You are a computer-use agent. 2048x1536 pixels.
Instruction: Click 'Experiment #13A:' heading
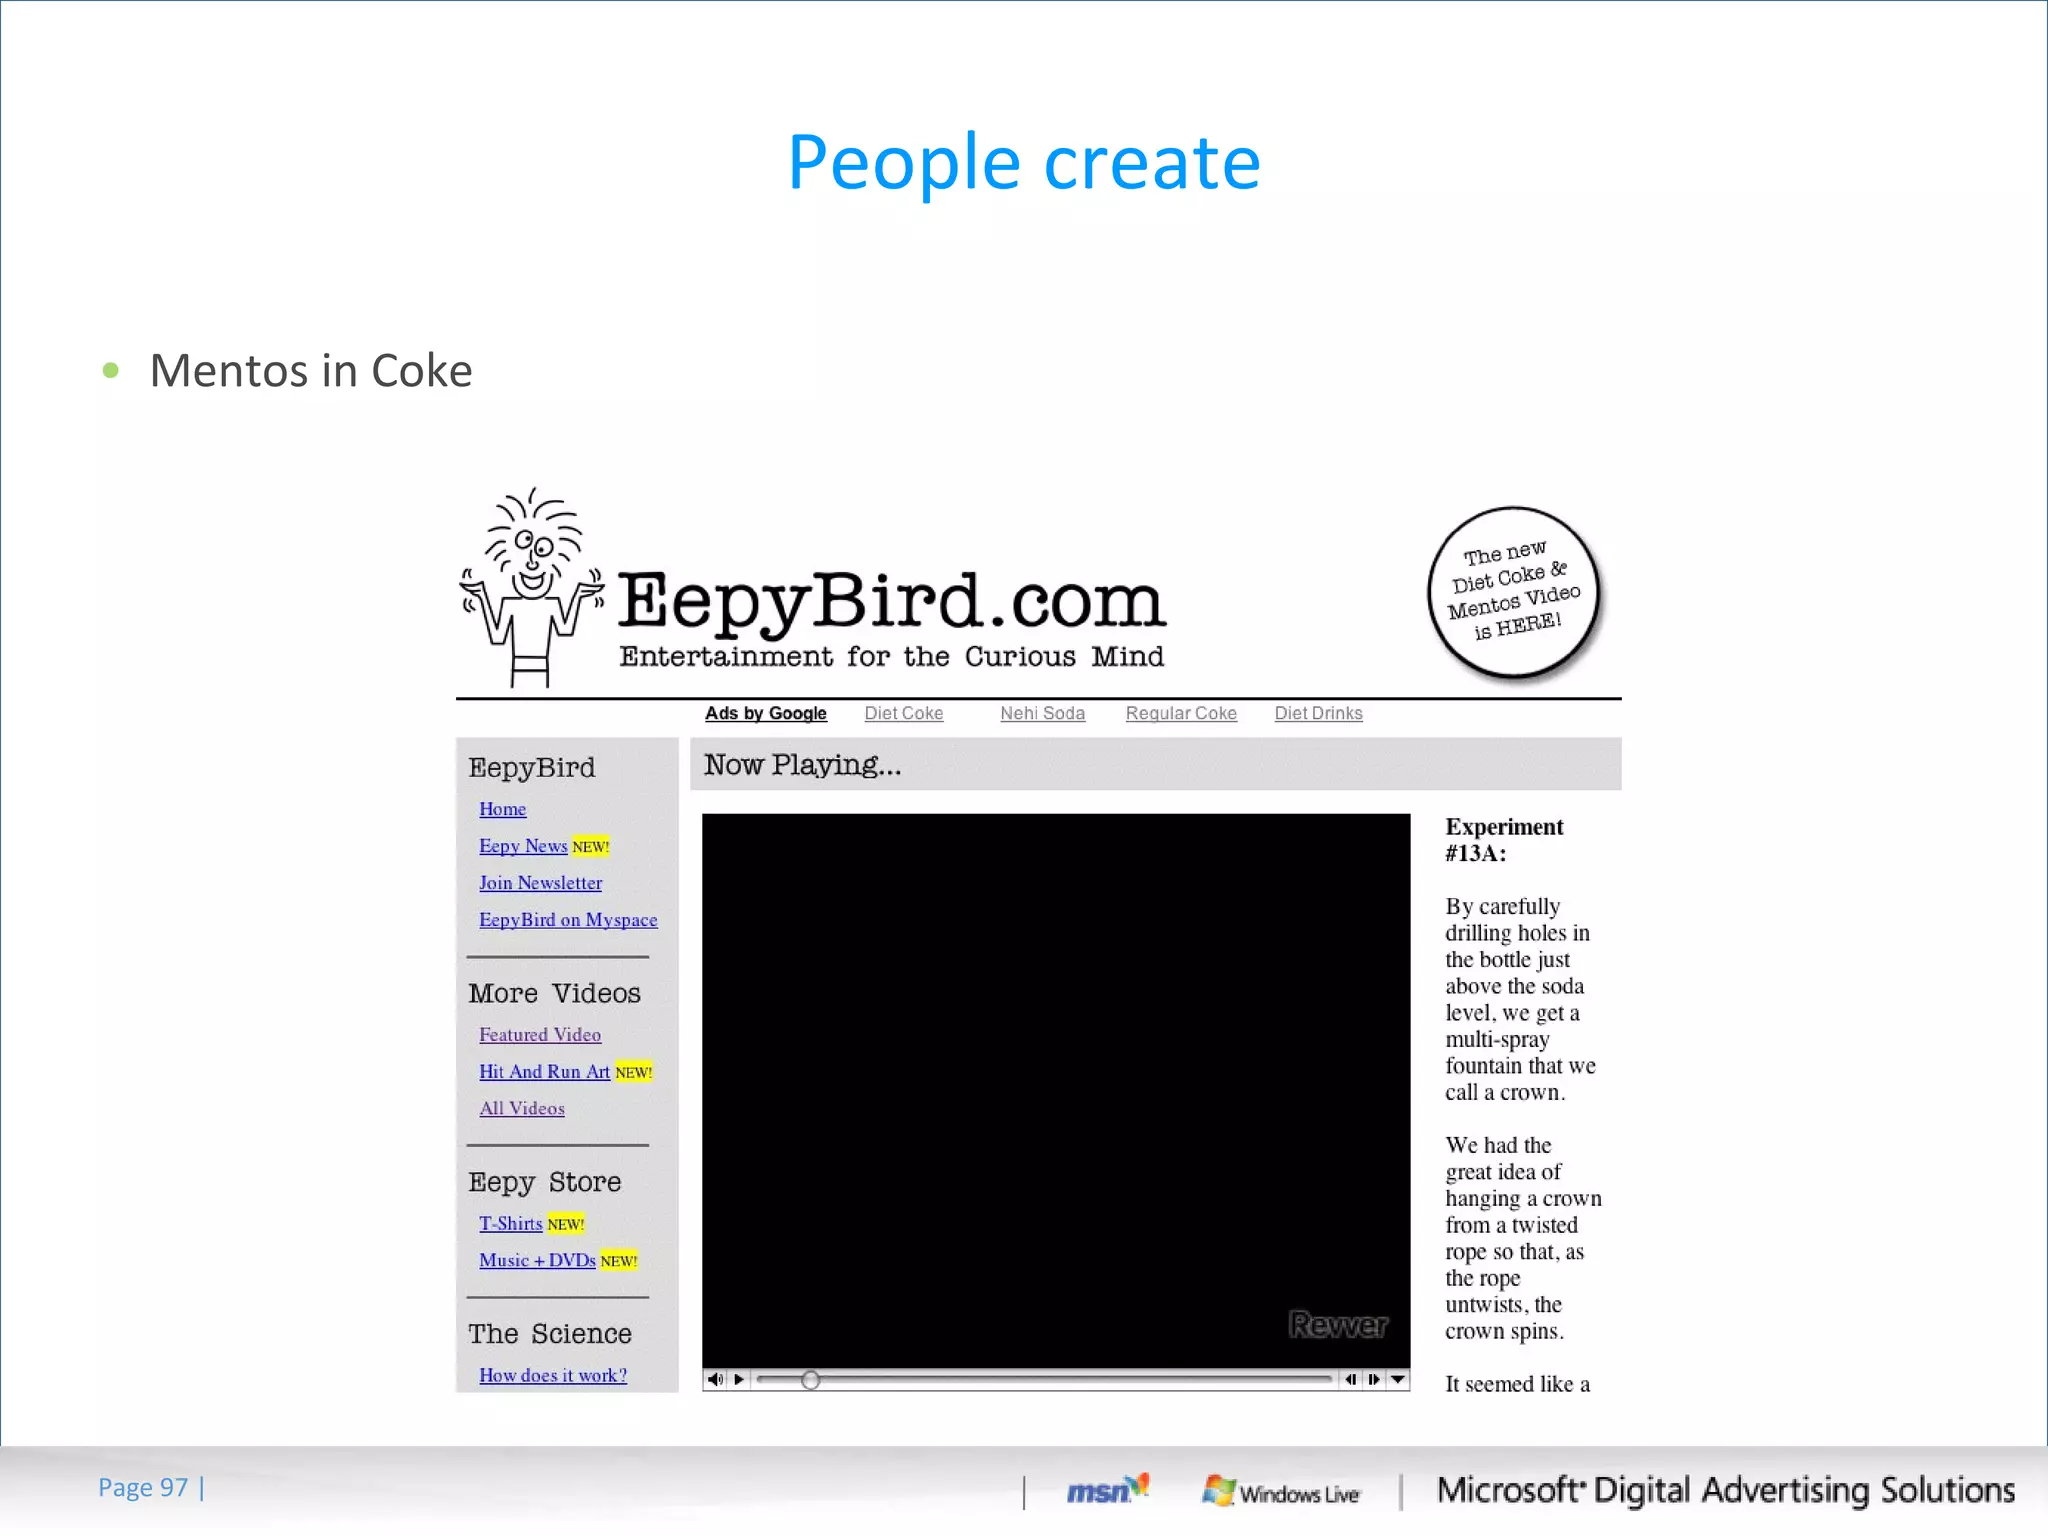point(1504,840)
